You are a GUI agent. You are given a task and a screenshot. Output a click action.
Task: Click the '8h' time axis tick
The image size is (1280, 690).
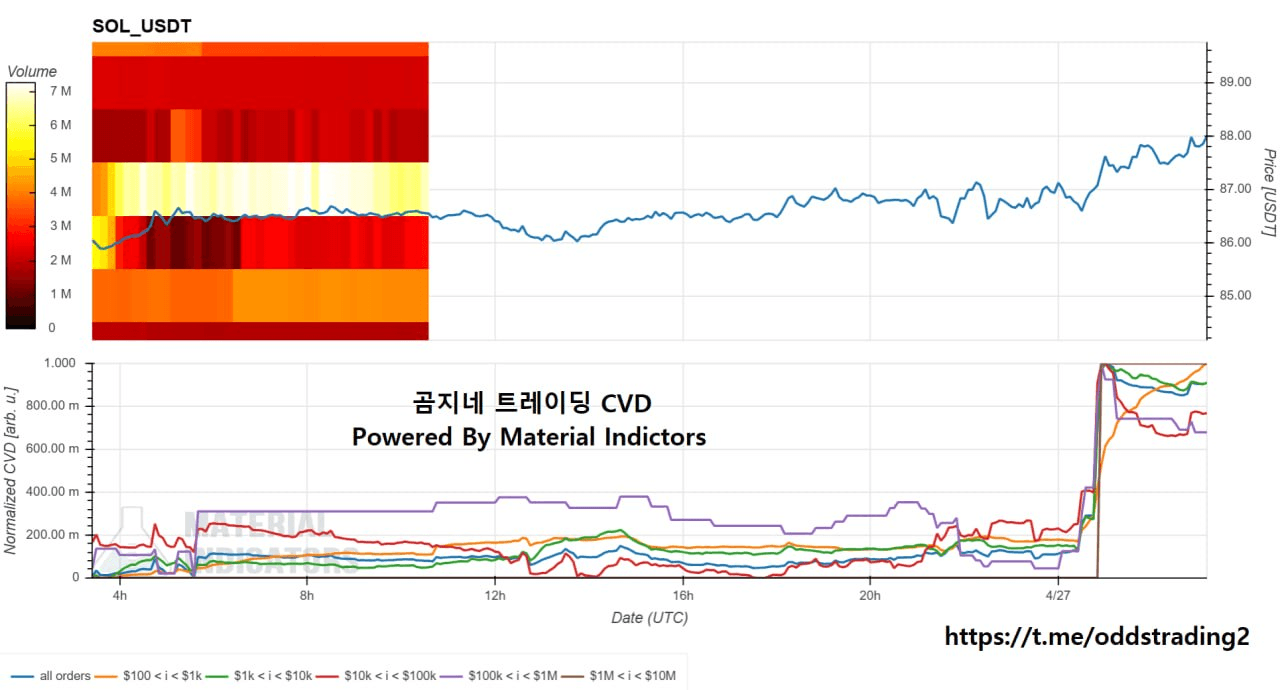pyautogui.click(x=307, y=596)
